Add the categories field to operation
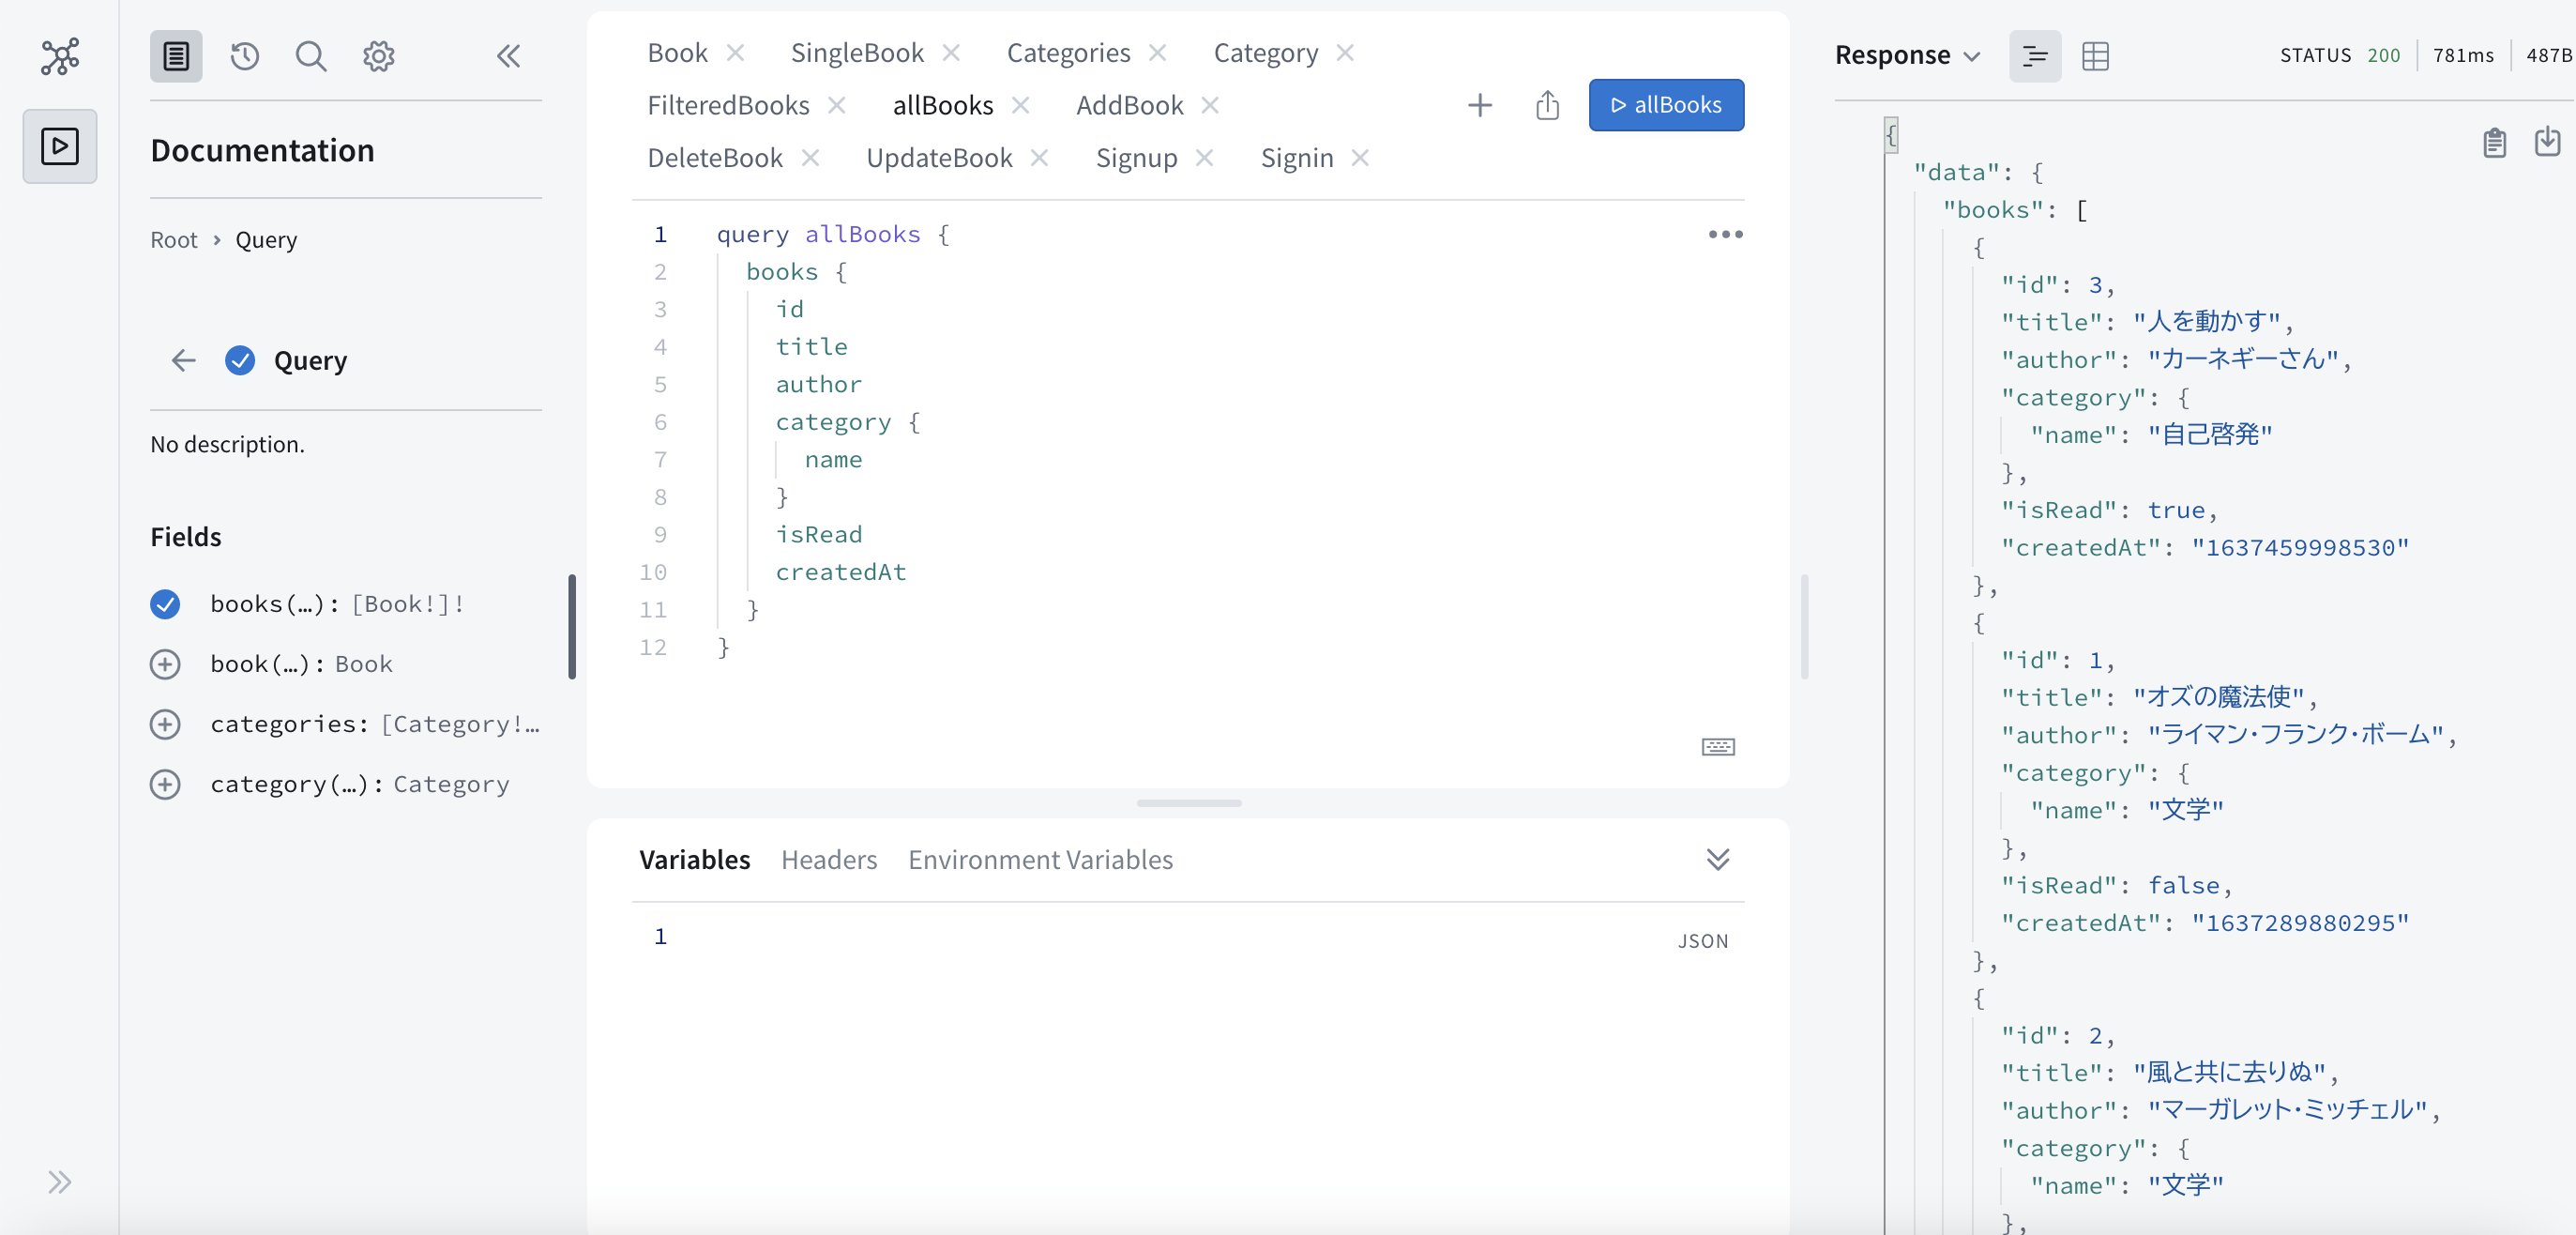 point(165,724)
